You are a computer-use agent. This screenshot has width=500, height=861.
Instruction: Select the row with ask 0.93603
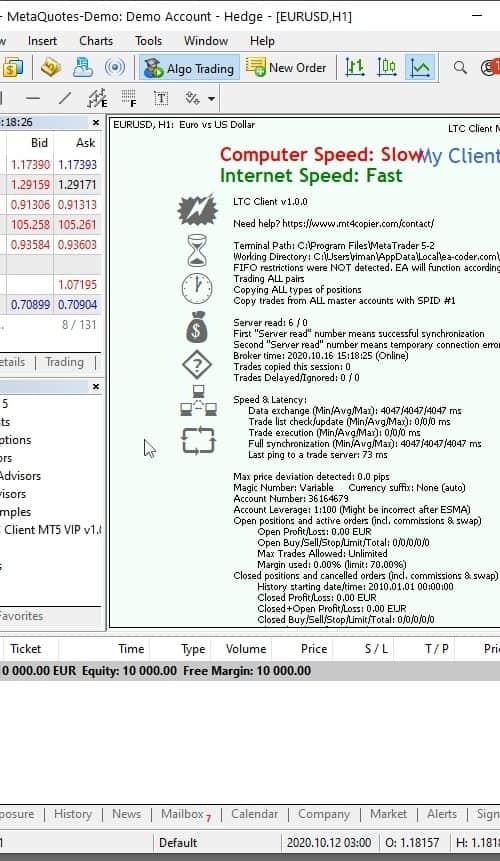[50, 244]
